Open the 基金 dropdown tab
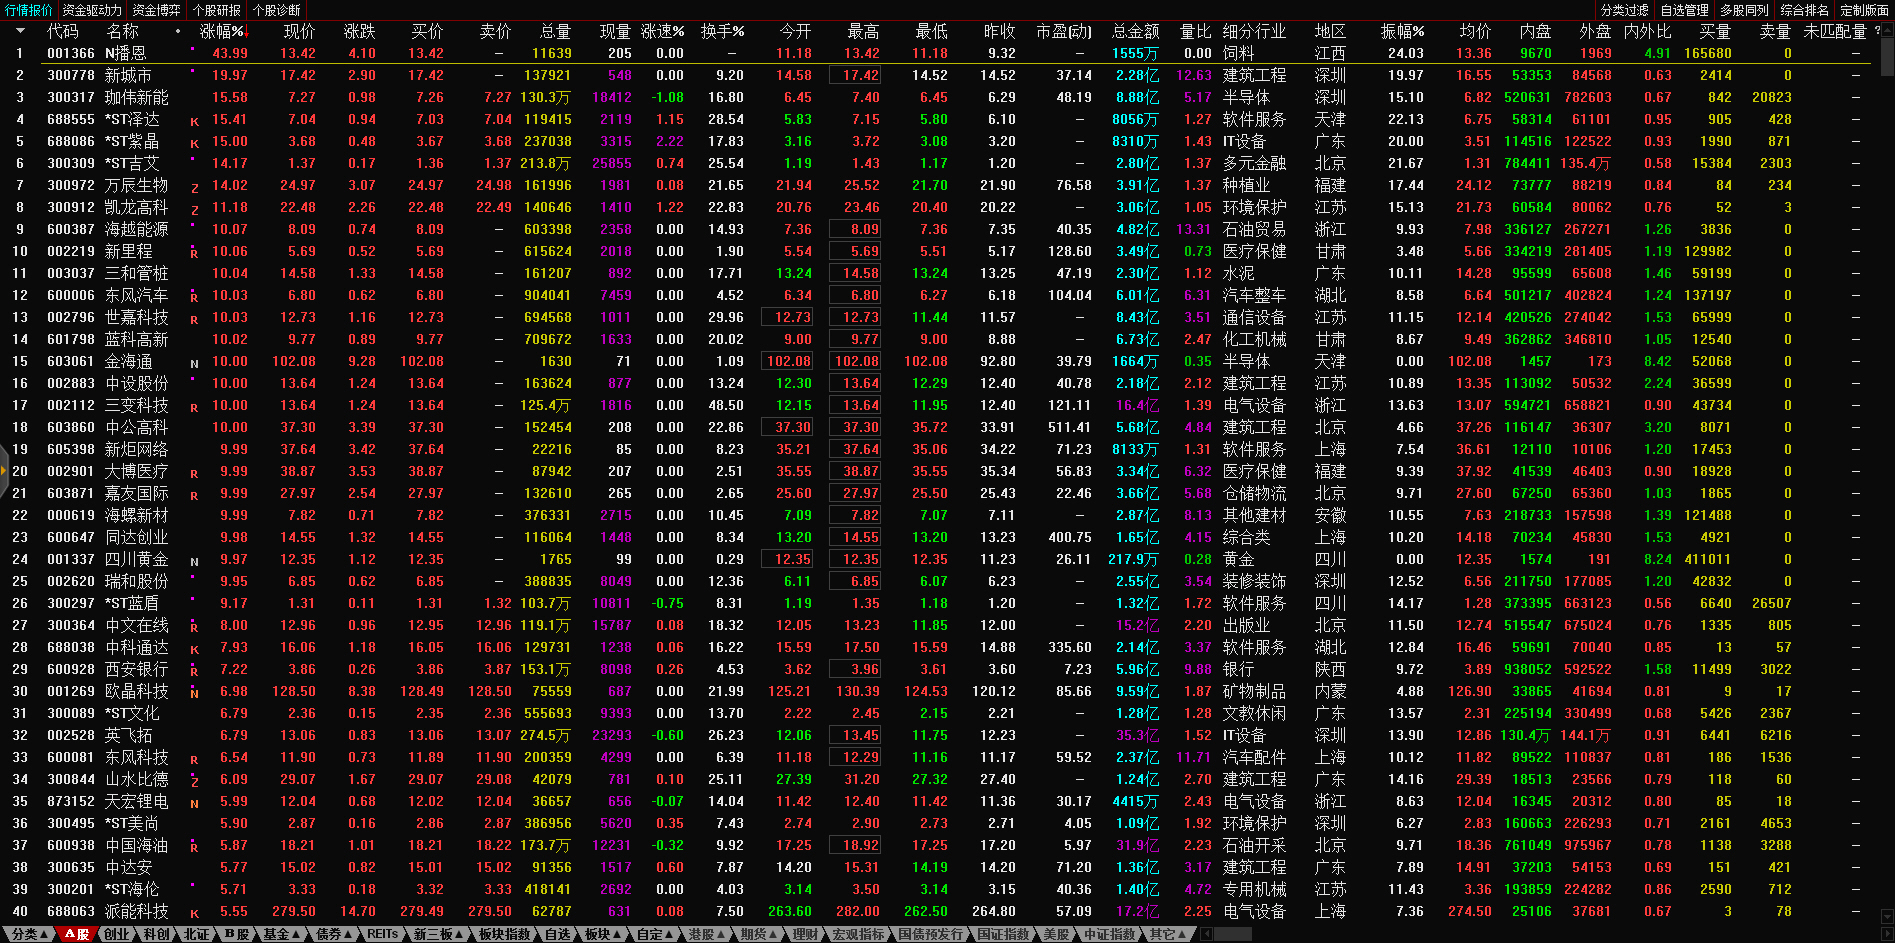Viewport: 1895px width, 943px height. (x=281, y=934)
